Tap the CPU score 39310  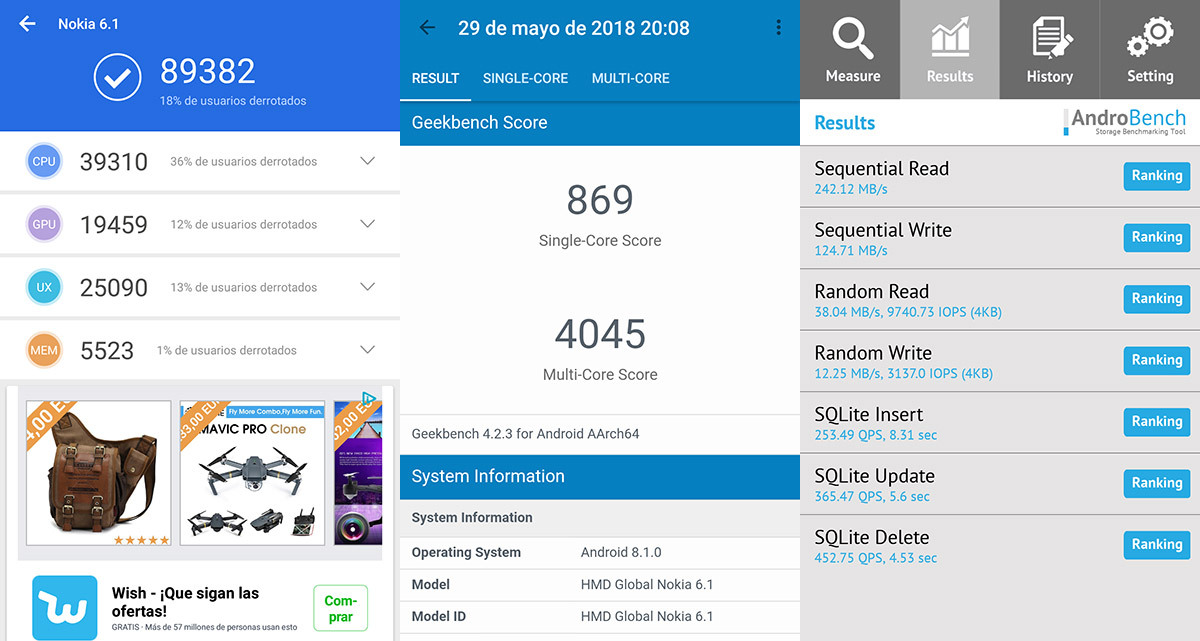point(114,162)
